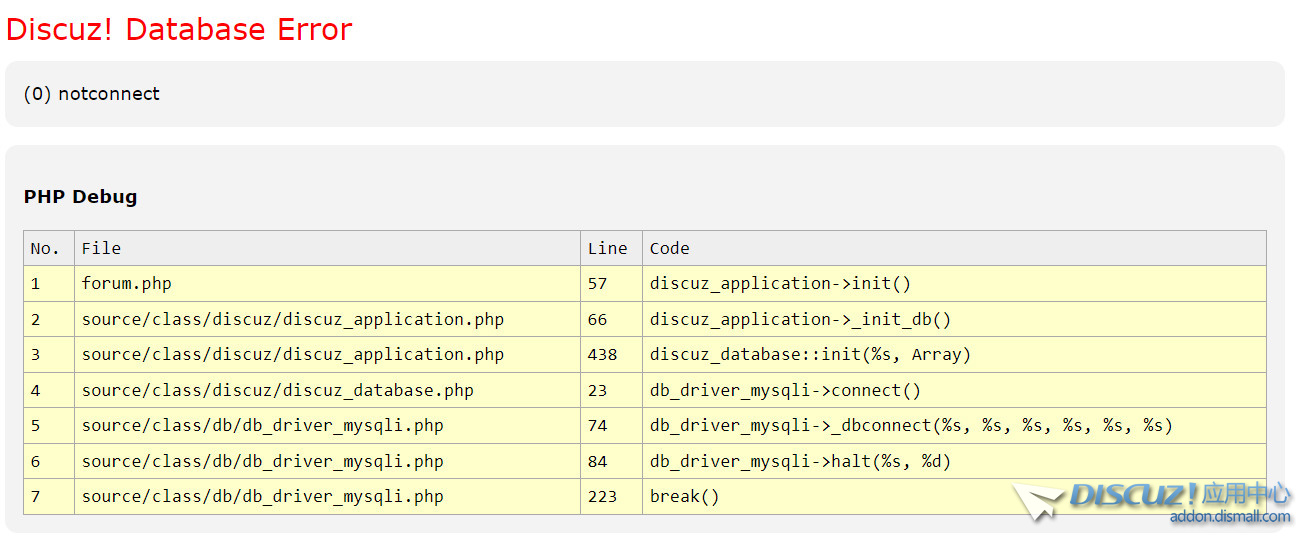Click db_driver_mysqli.php file cell in row 5
Screen dimensions: 1309x542
328,426
